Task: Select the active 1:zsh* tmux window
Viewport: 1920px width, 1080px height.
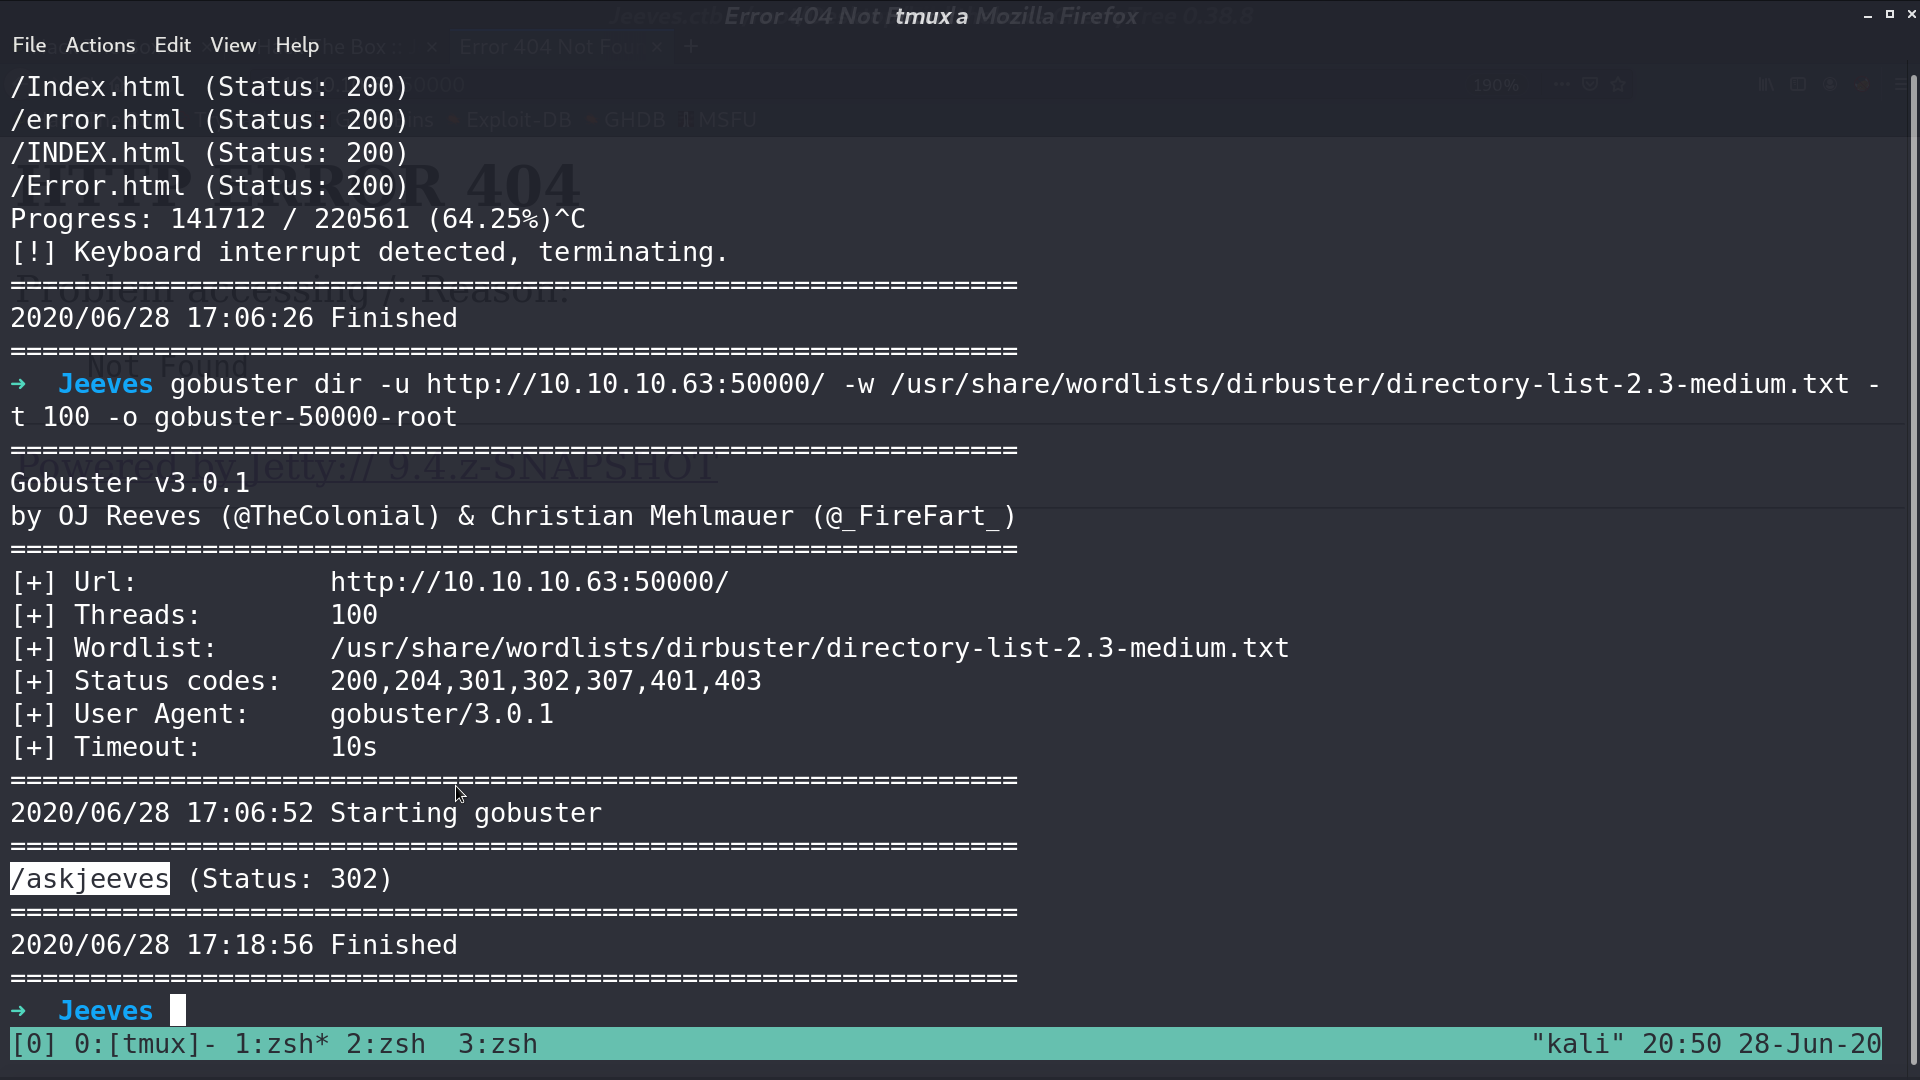Action: coord(282,1044)
